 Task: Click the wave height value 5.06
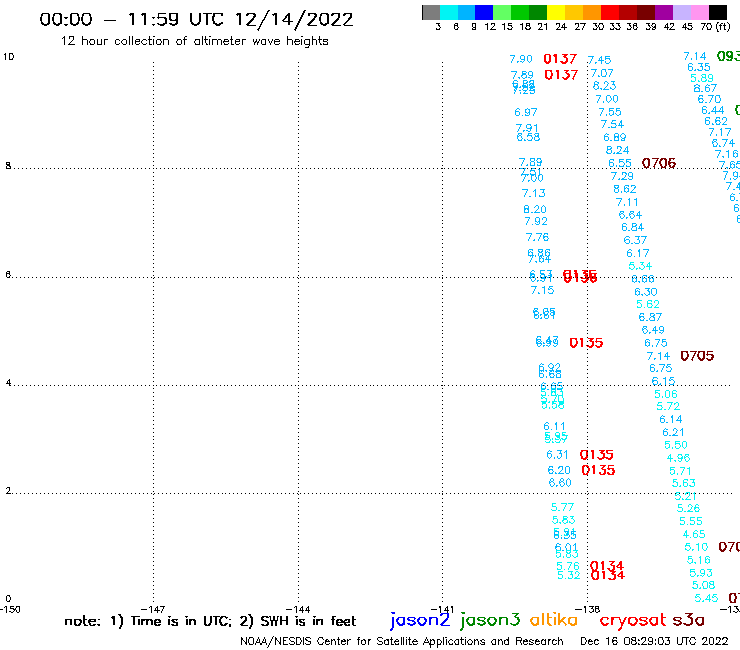tap(666, 394)
